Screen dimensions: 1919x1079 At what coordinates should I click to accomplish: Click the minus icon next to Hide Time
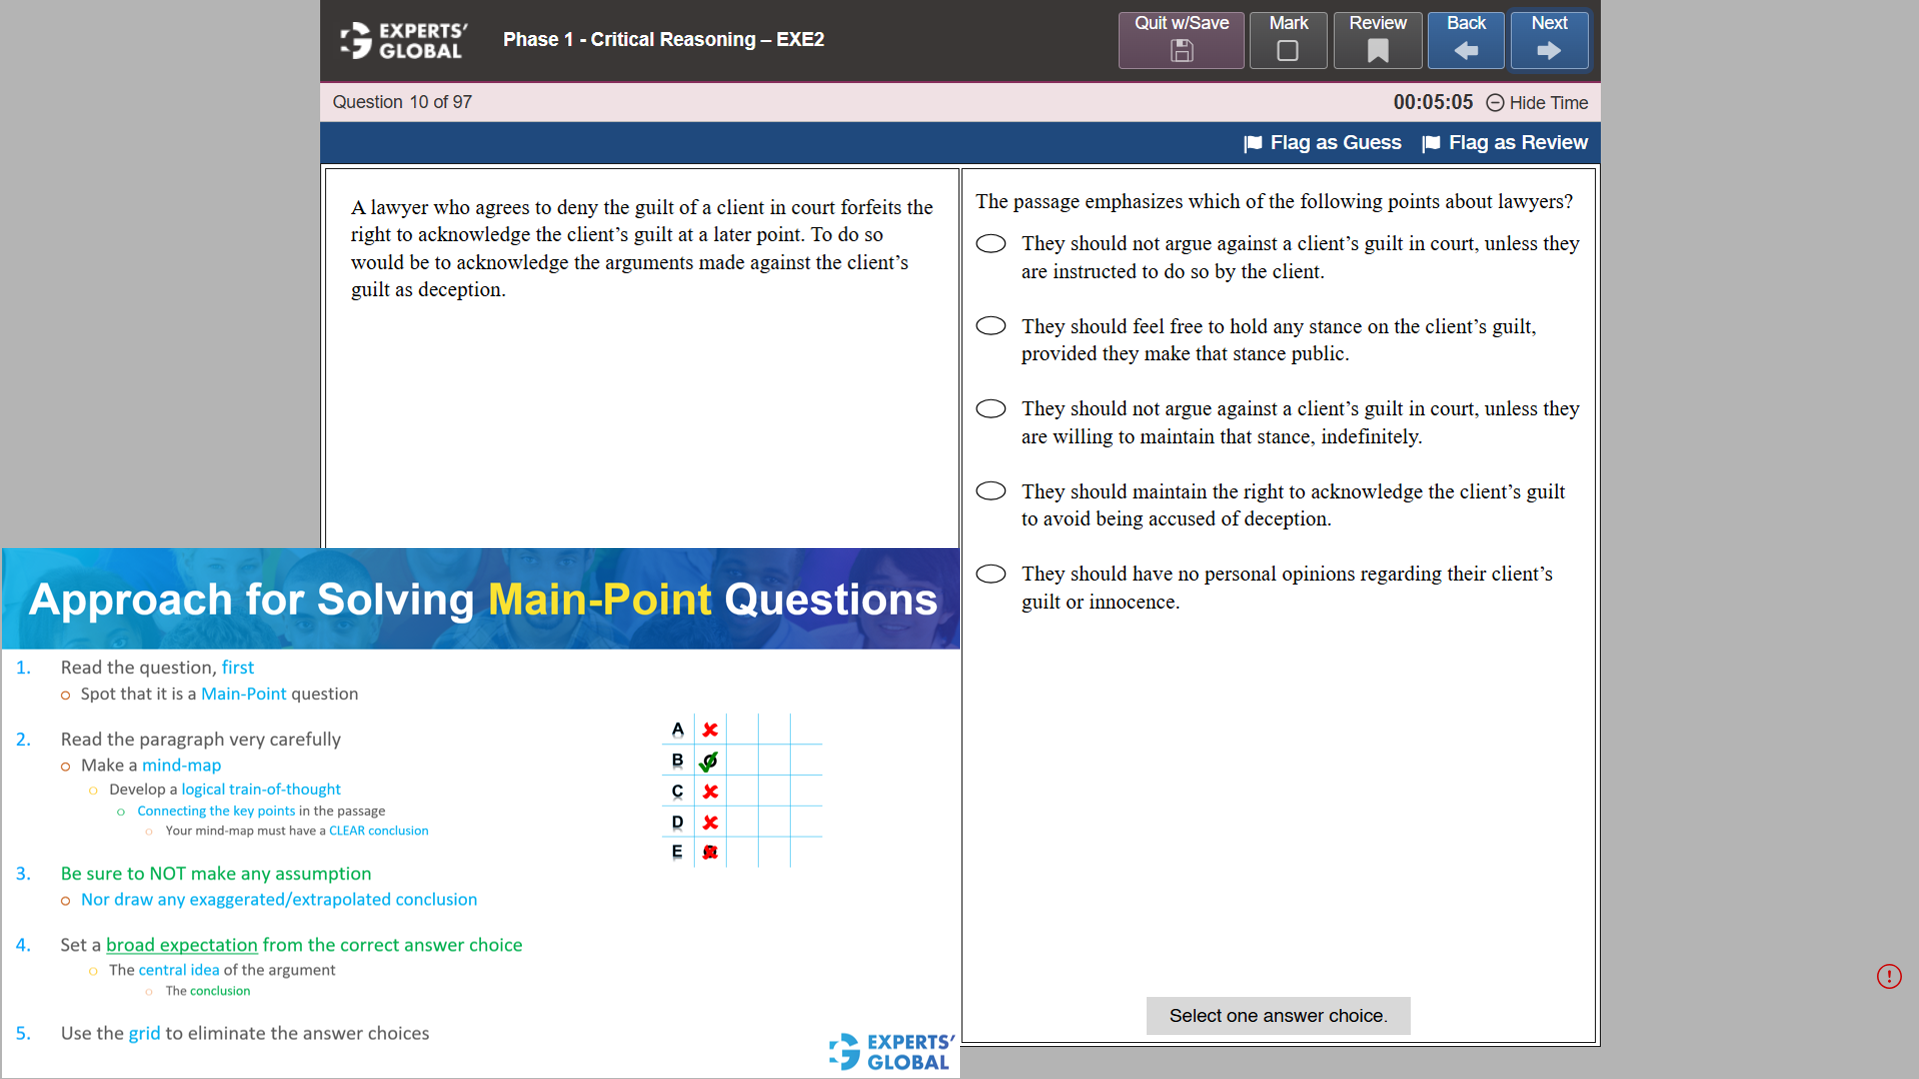[x=1495, y=103]
